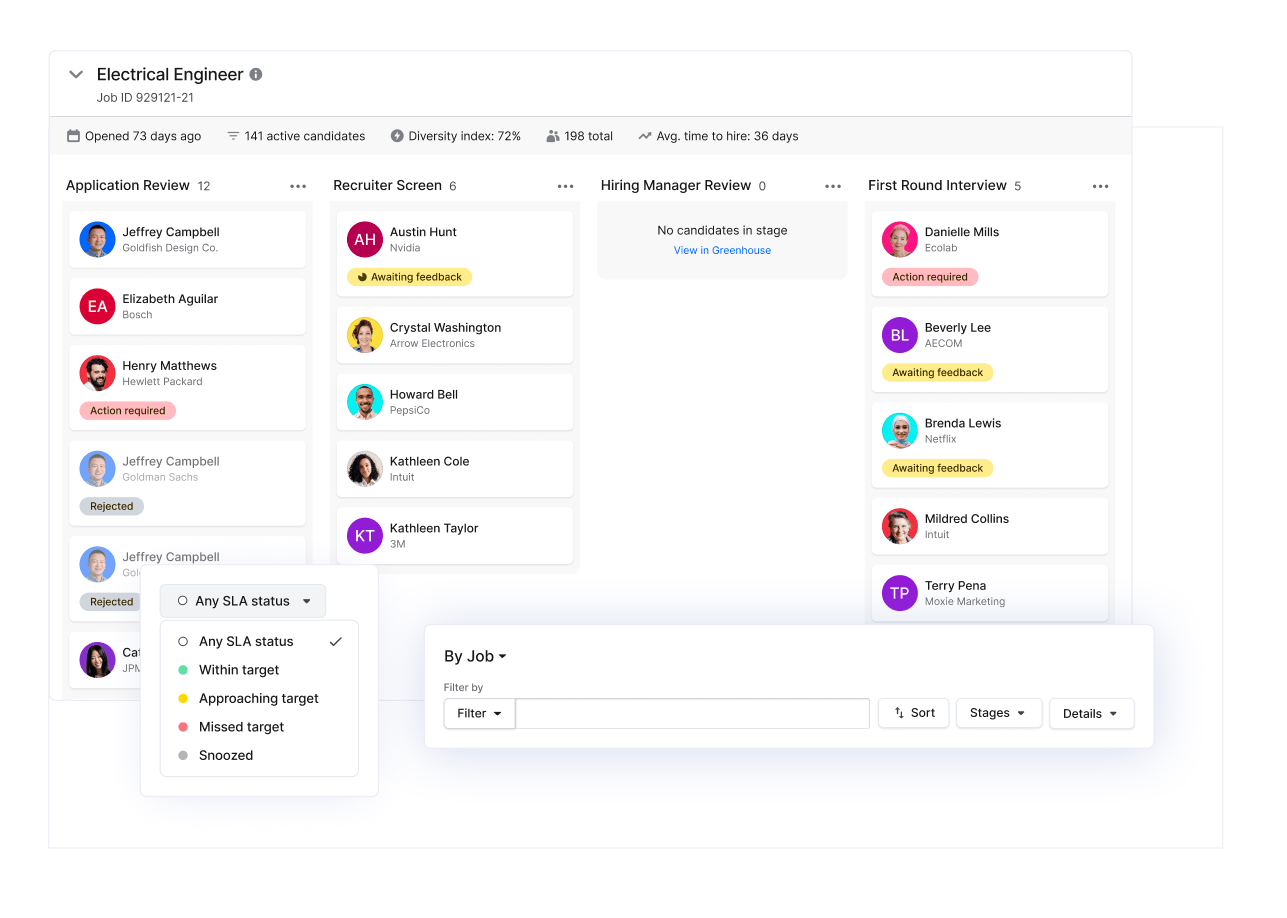Follow the View in Greenhouse link
The height and width of the screenshot is (918, 1287).
(722, 250)
